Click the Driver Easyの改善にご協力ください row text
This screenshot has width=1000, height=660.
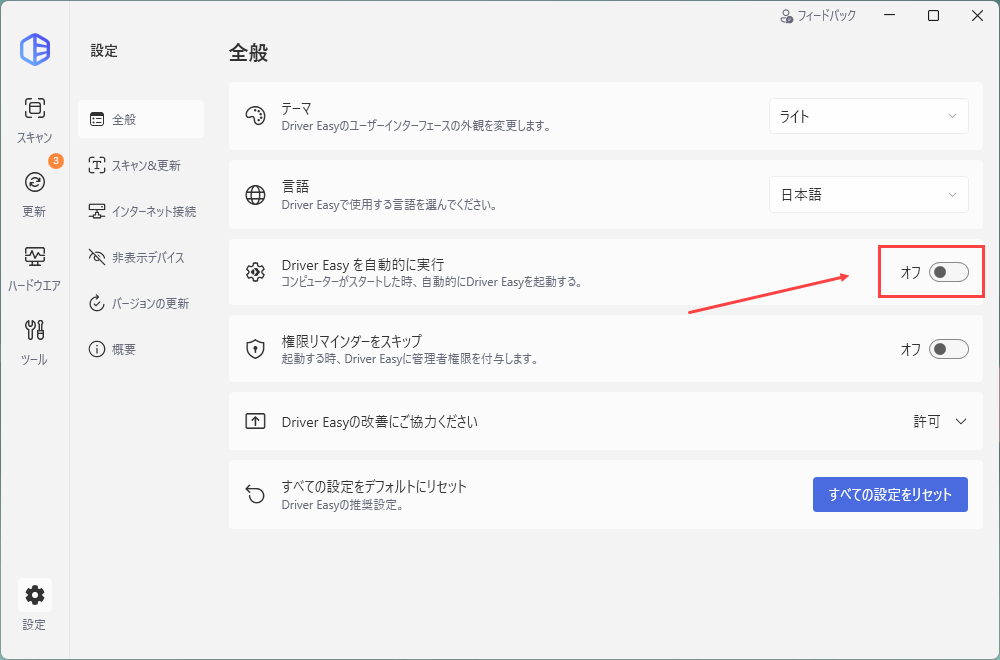pyautogui.click(x=379, y=422)
